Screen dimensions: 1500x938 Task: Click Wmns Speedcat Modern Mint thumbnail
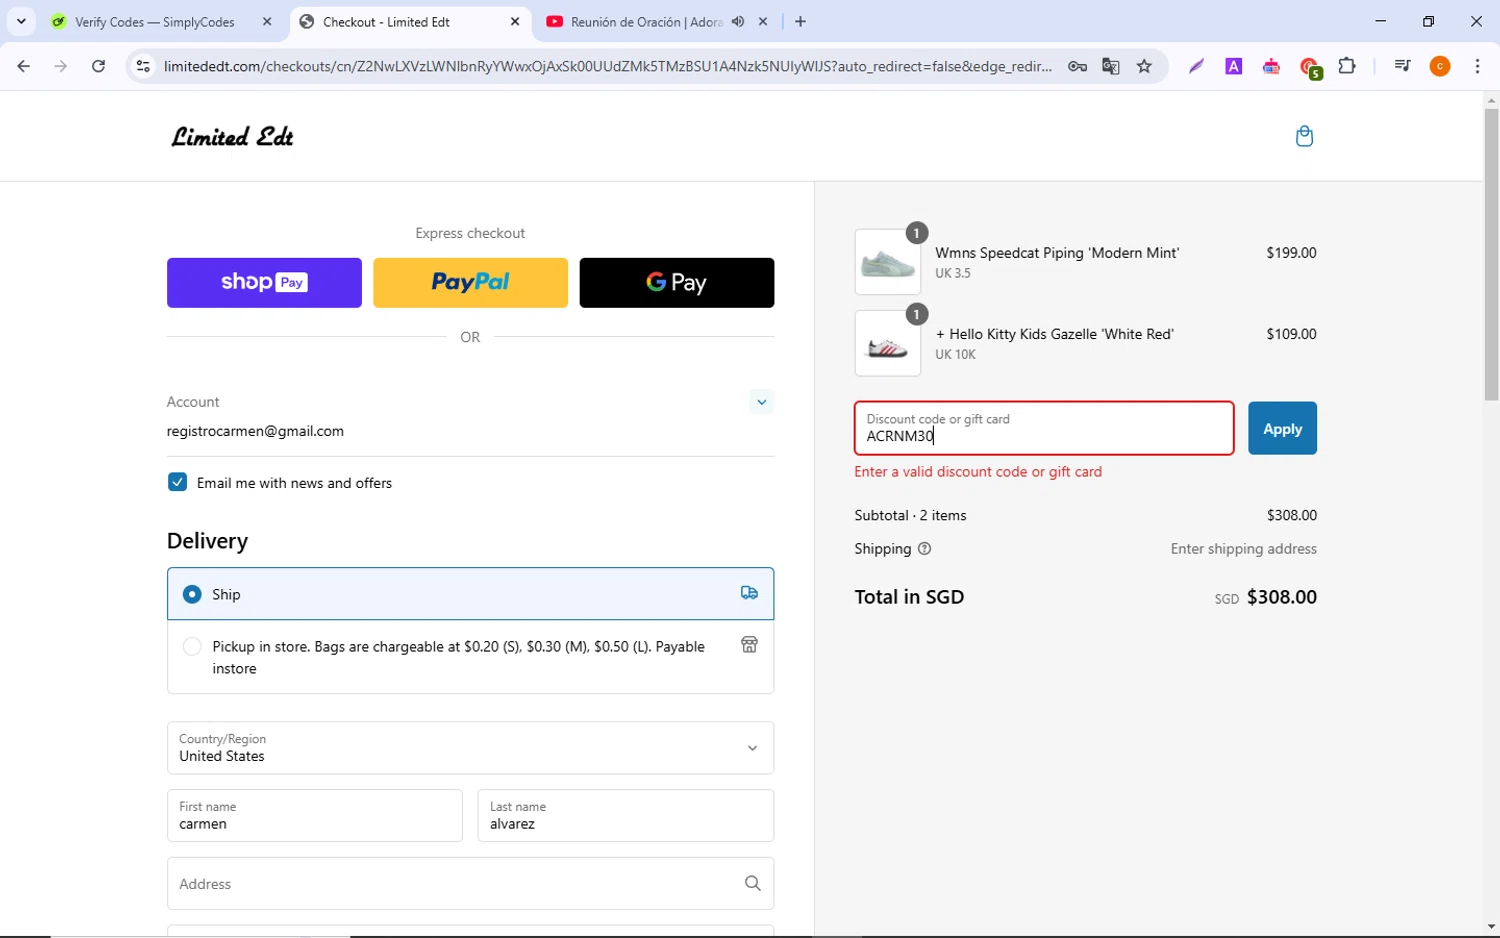[887, 262]
